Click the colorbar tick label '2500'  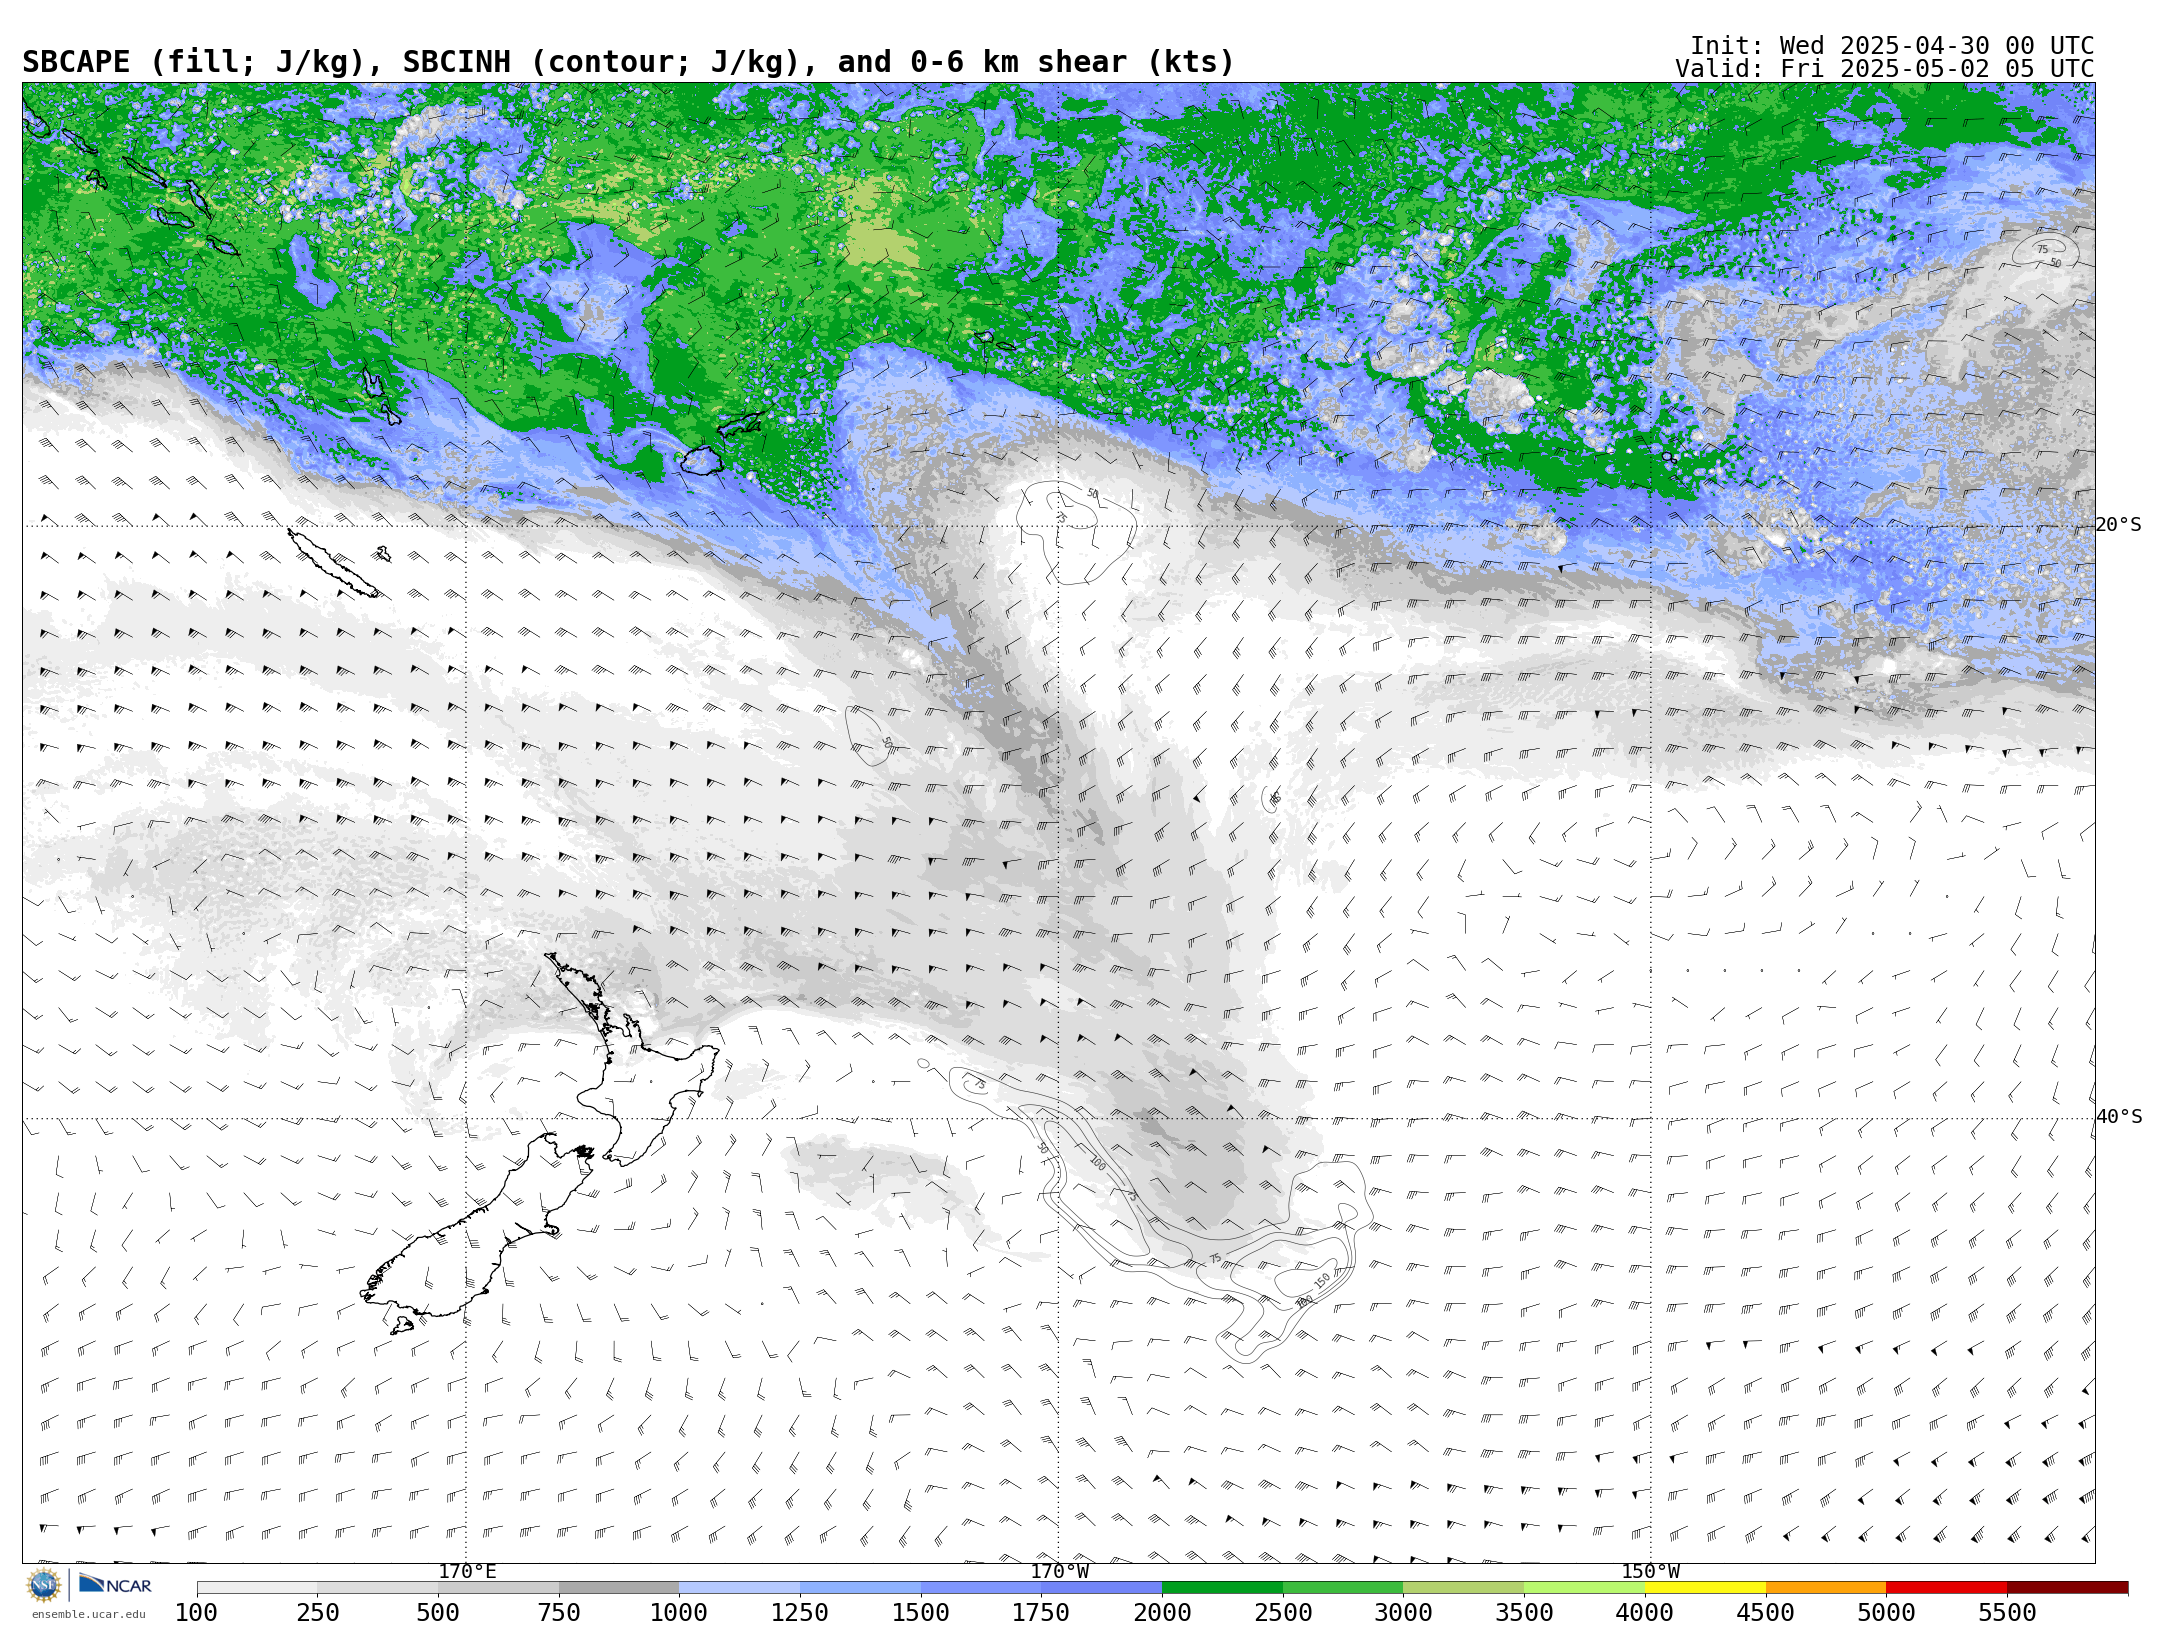1283,1613
